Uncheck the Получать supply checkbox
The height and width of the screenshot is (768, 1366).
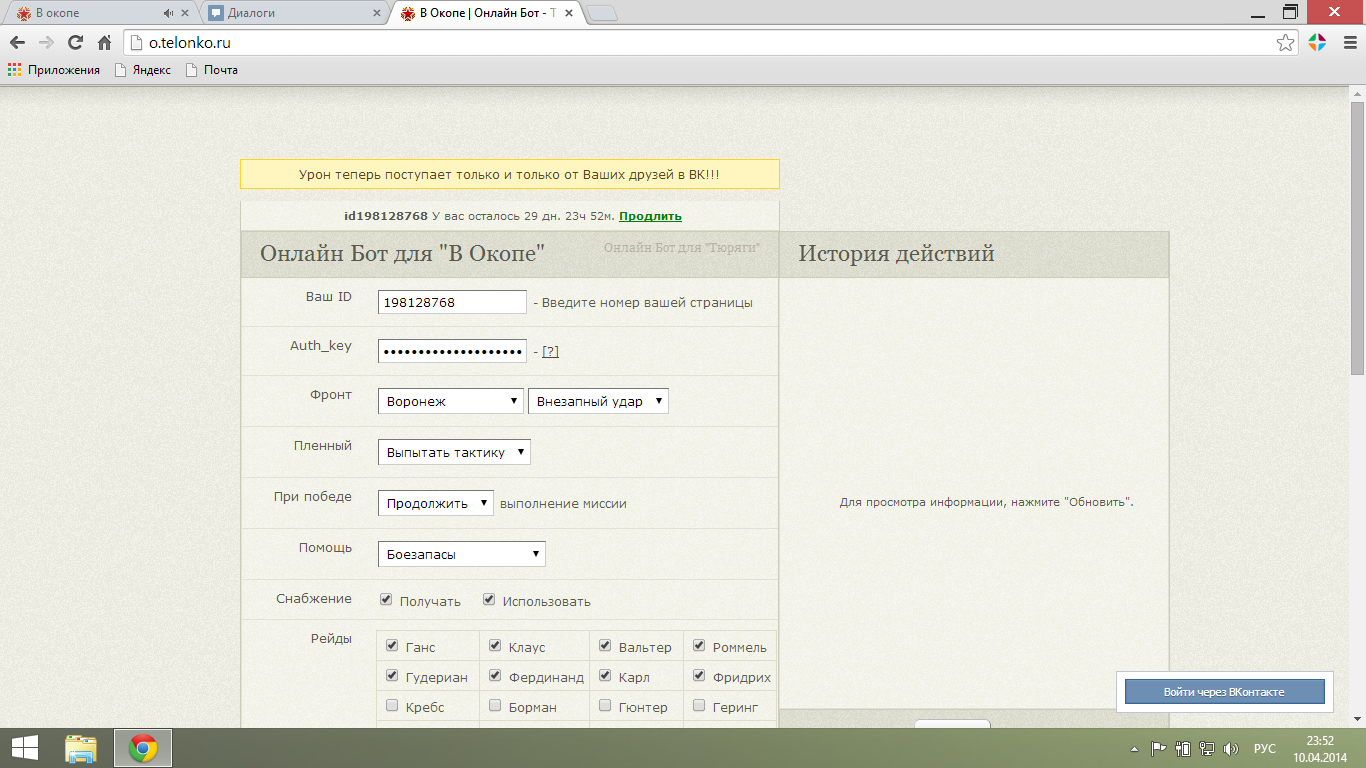386,600
